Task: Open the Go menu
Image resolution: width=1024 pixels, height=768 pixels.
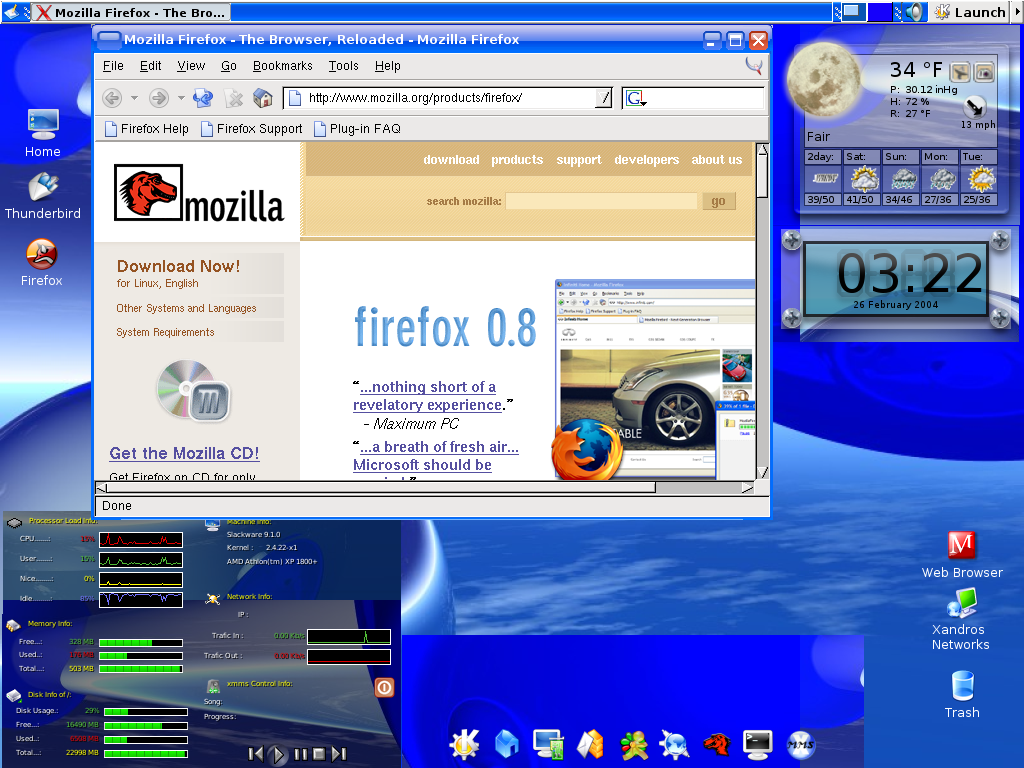Action: [229, 66]
